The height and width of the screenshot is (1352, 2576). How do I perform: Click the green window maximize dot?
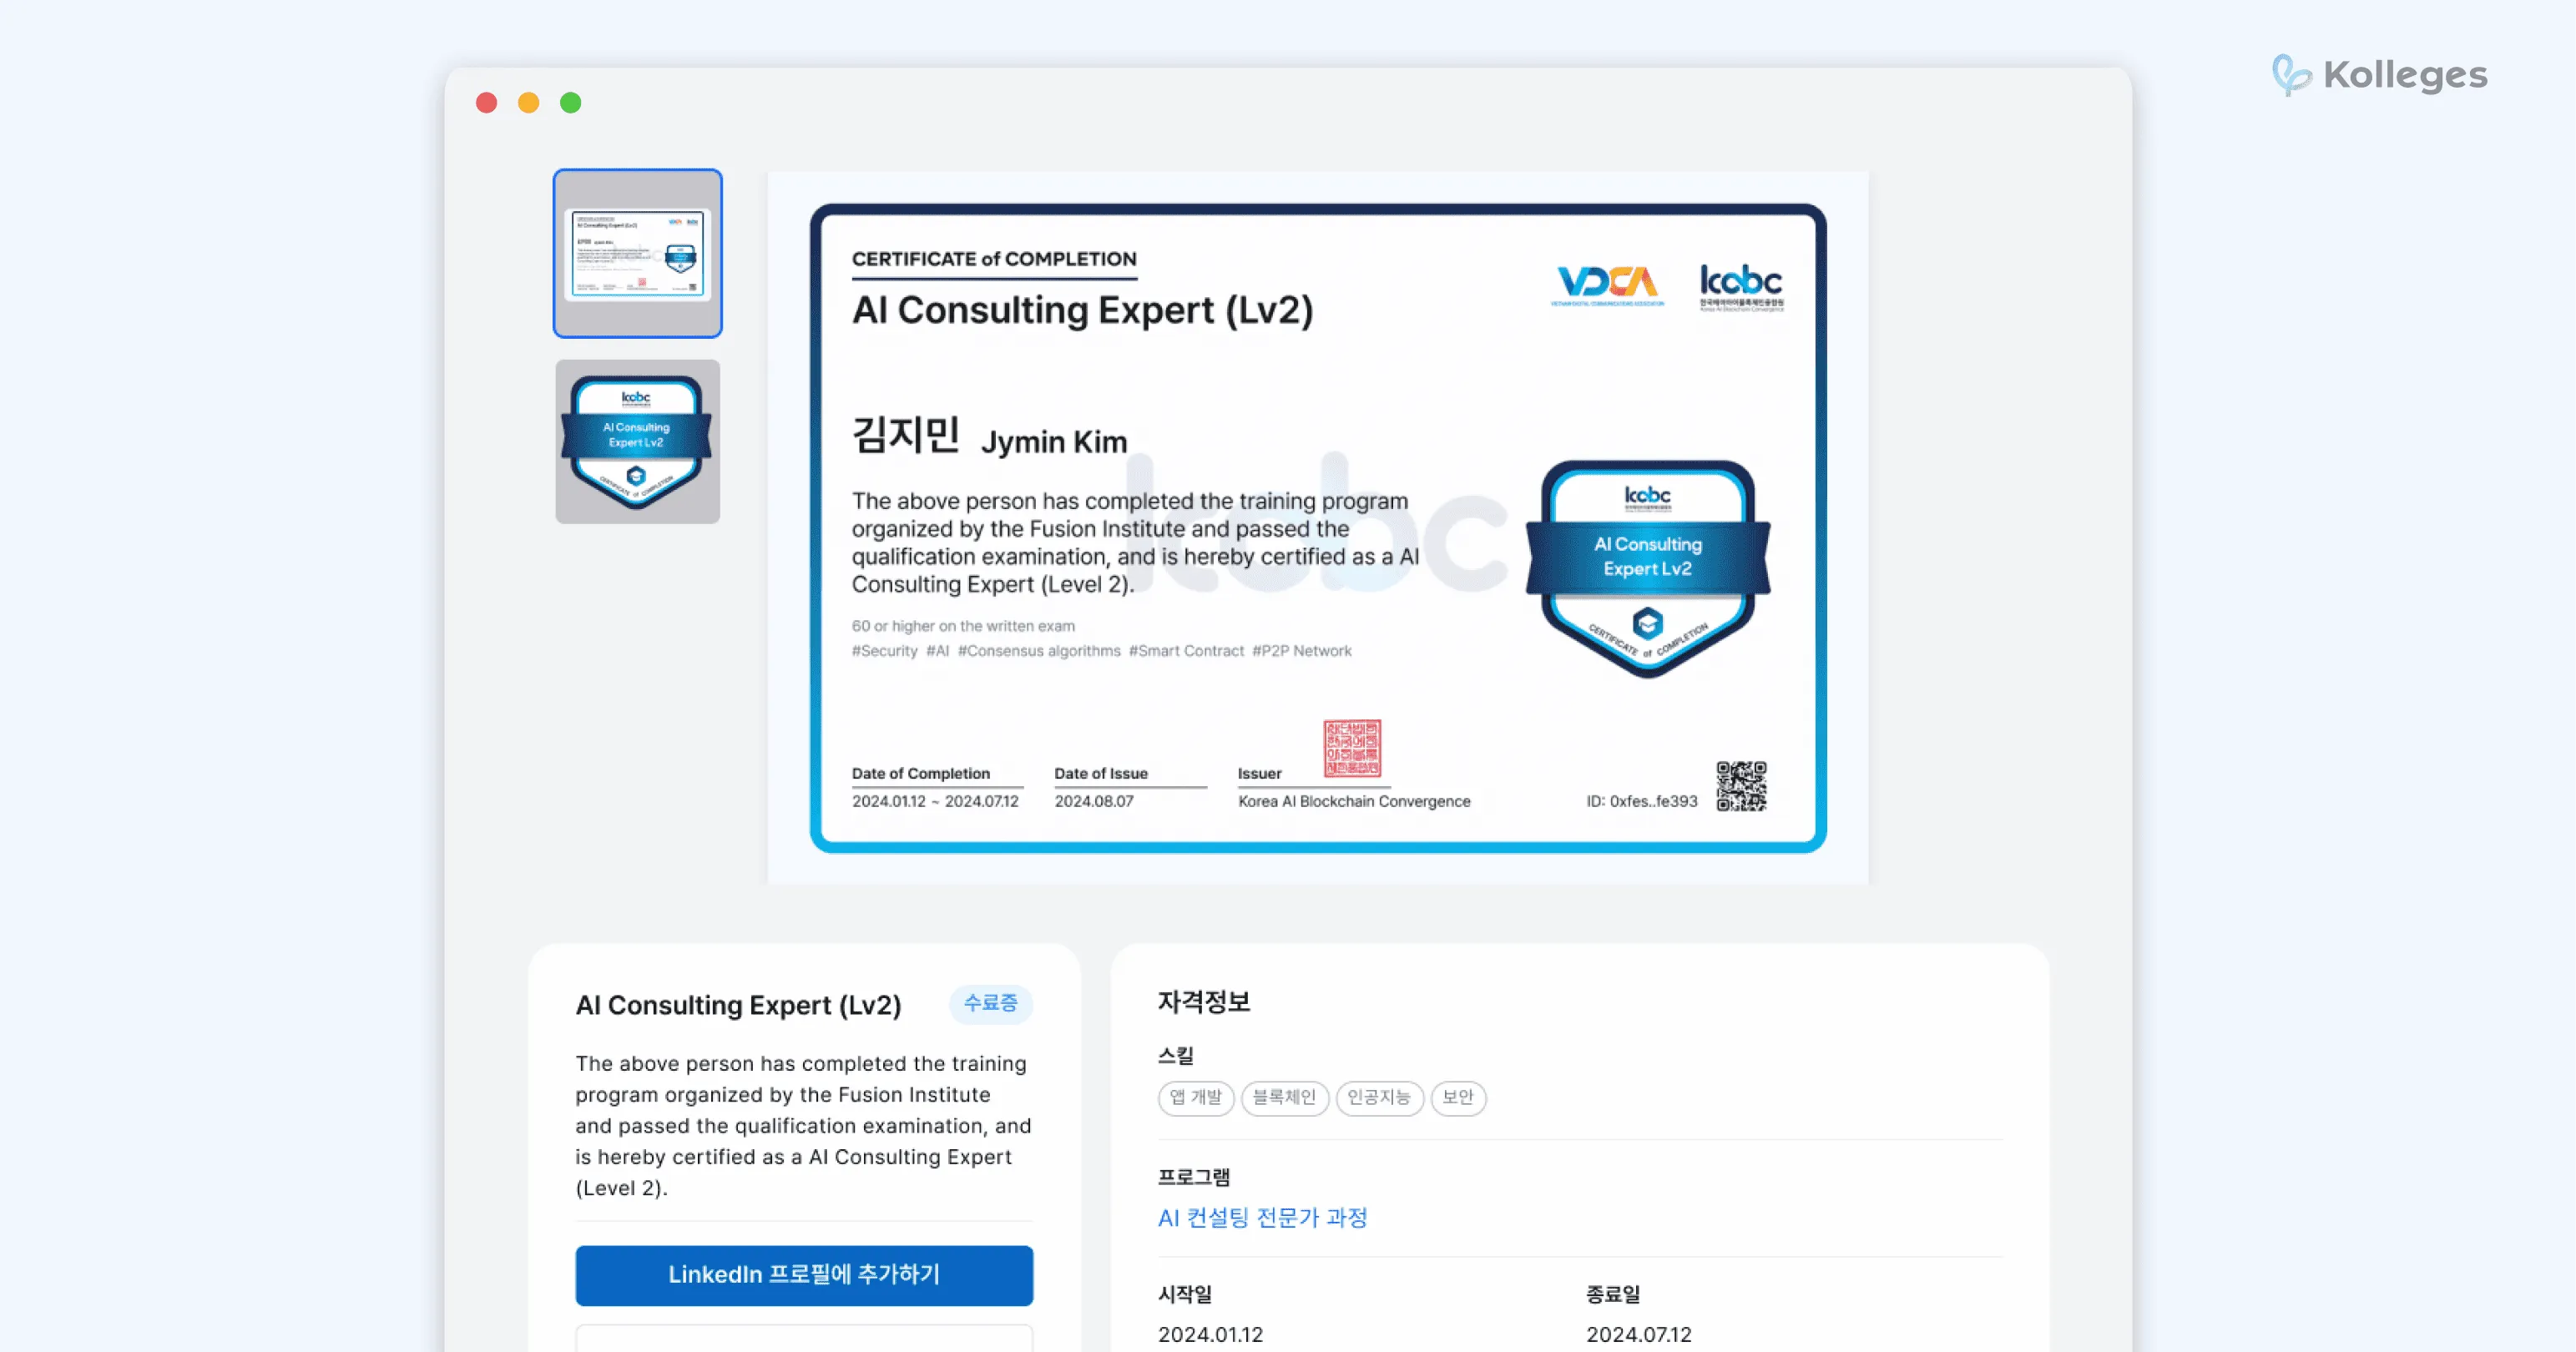(570, 102)
